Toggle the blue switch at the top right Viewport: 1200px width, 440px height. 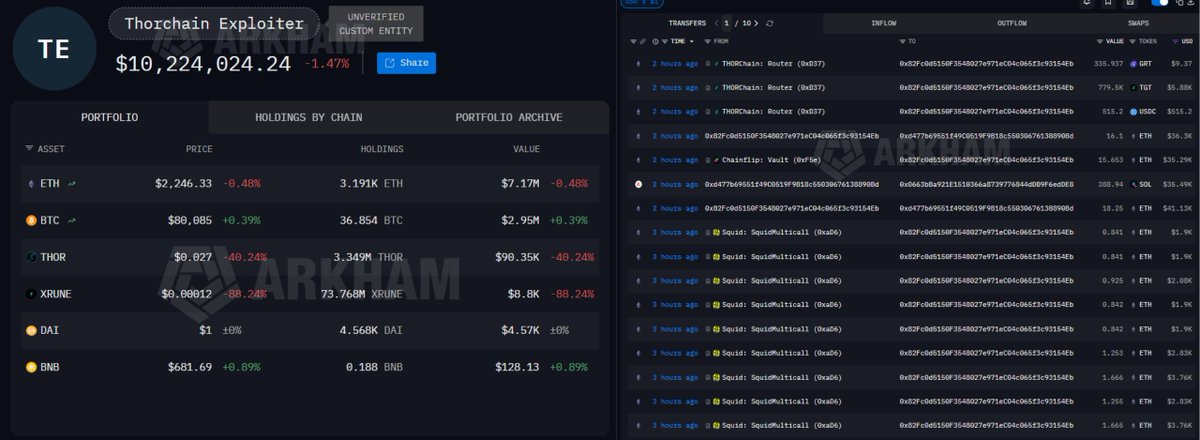point(1158,3)
